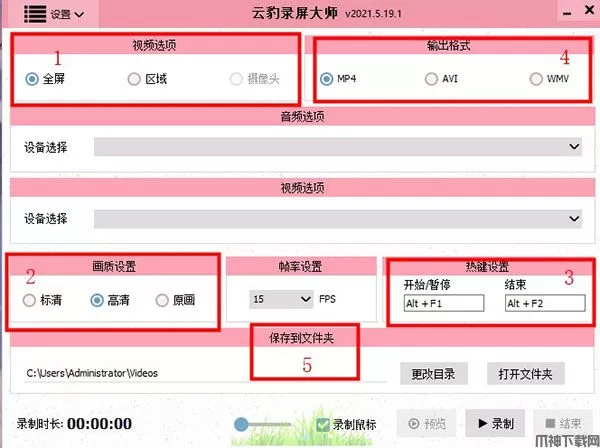Expand the 音频选项 device dropdown
Viewport: 600px width, 448px height.
pos(338,147)
